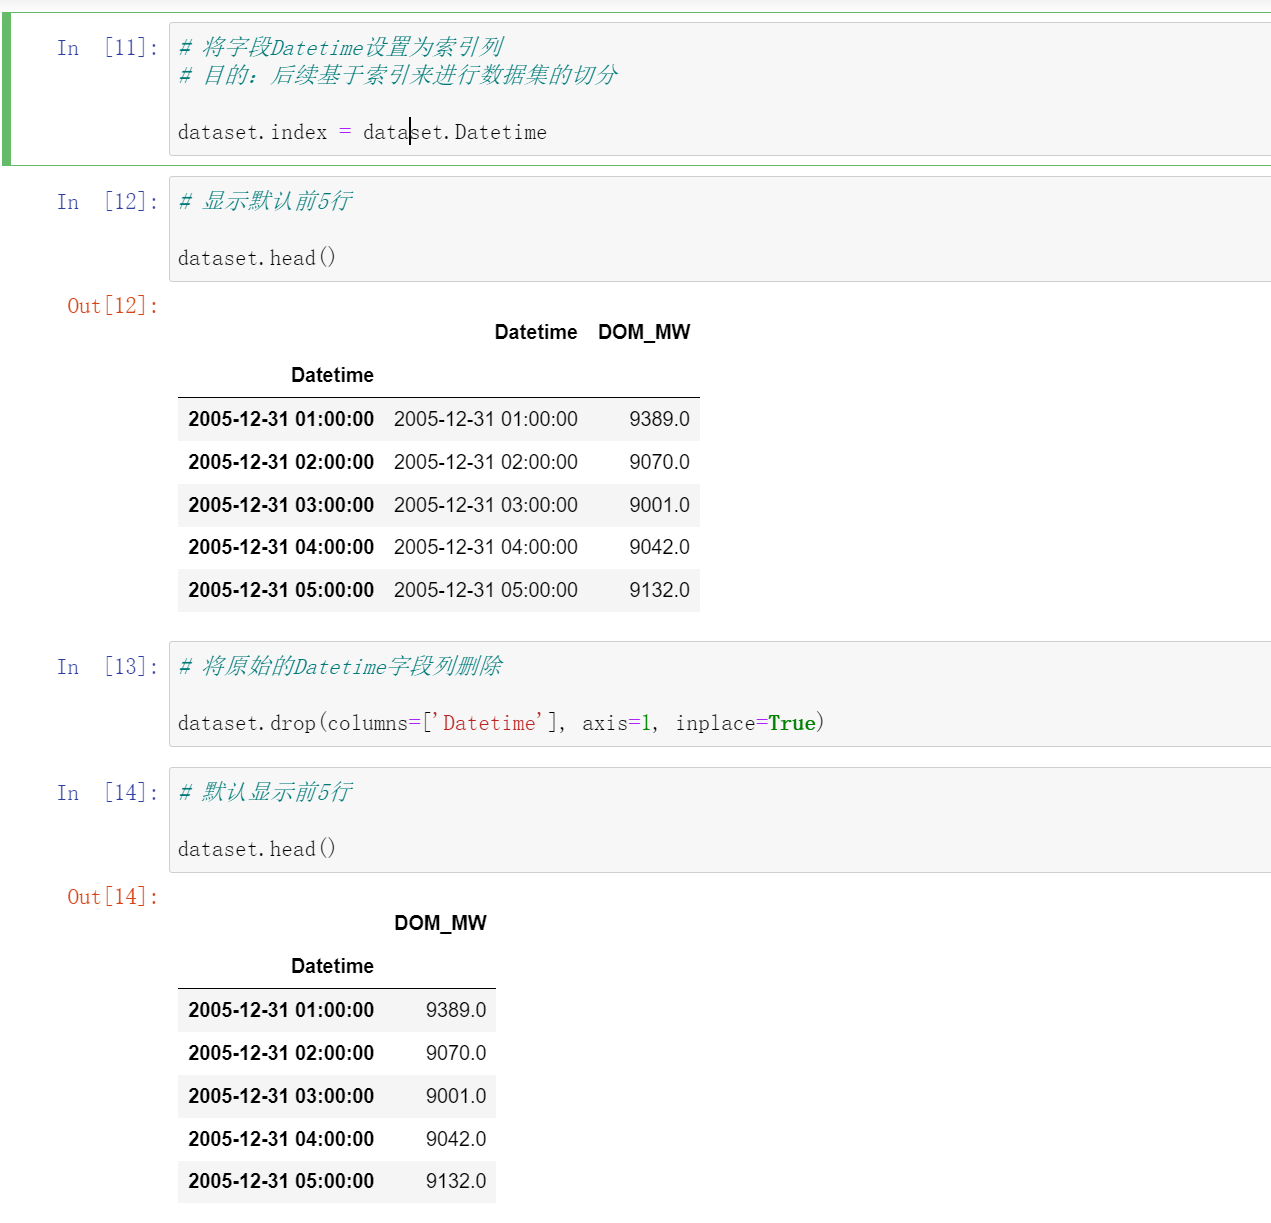Click the Out[12] output prompt
Screen dimensions: 1271x1223
[112, 306]
